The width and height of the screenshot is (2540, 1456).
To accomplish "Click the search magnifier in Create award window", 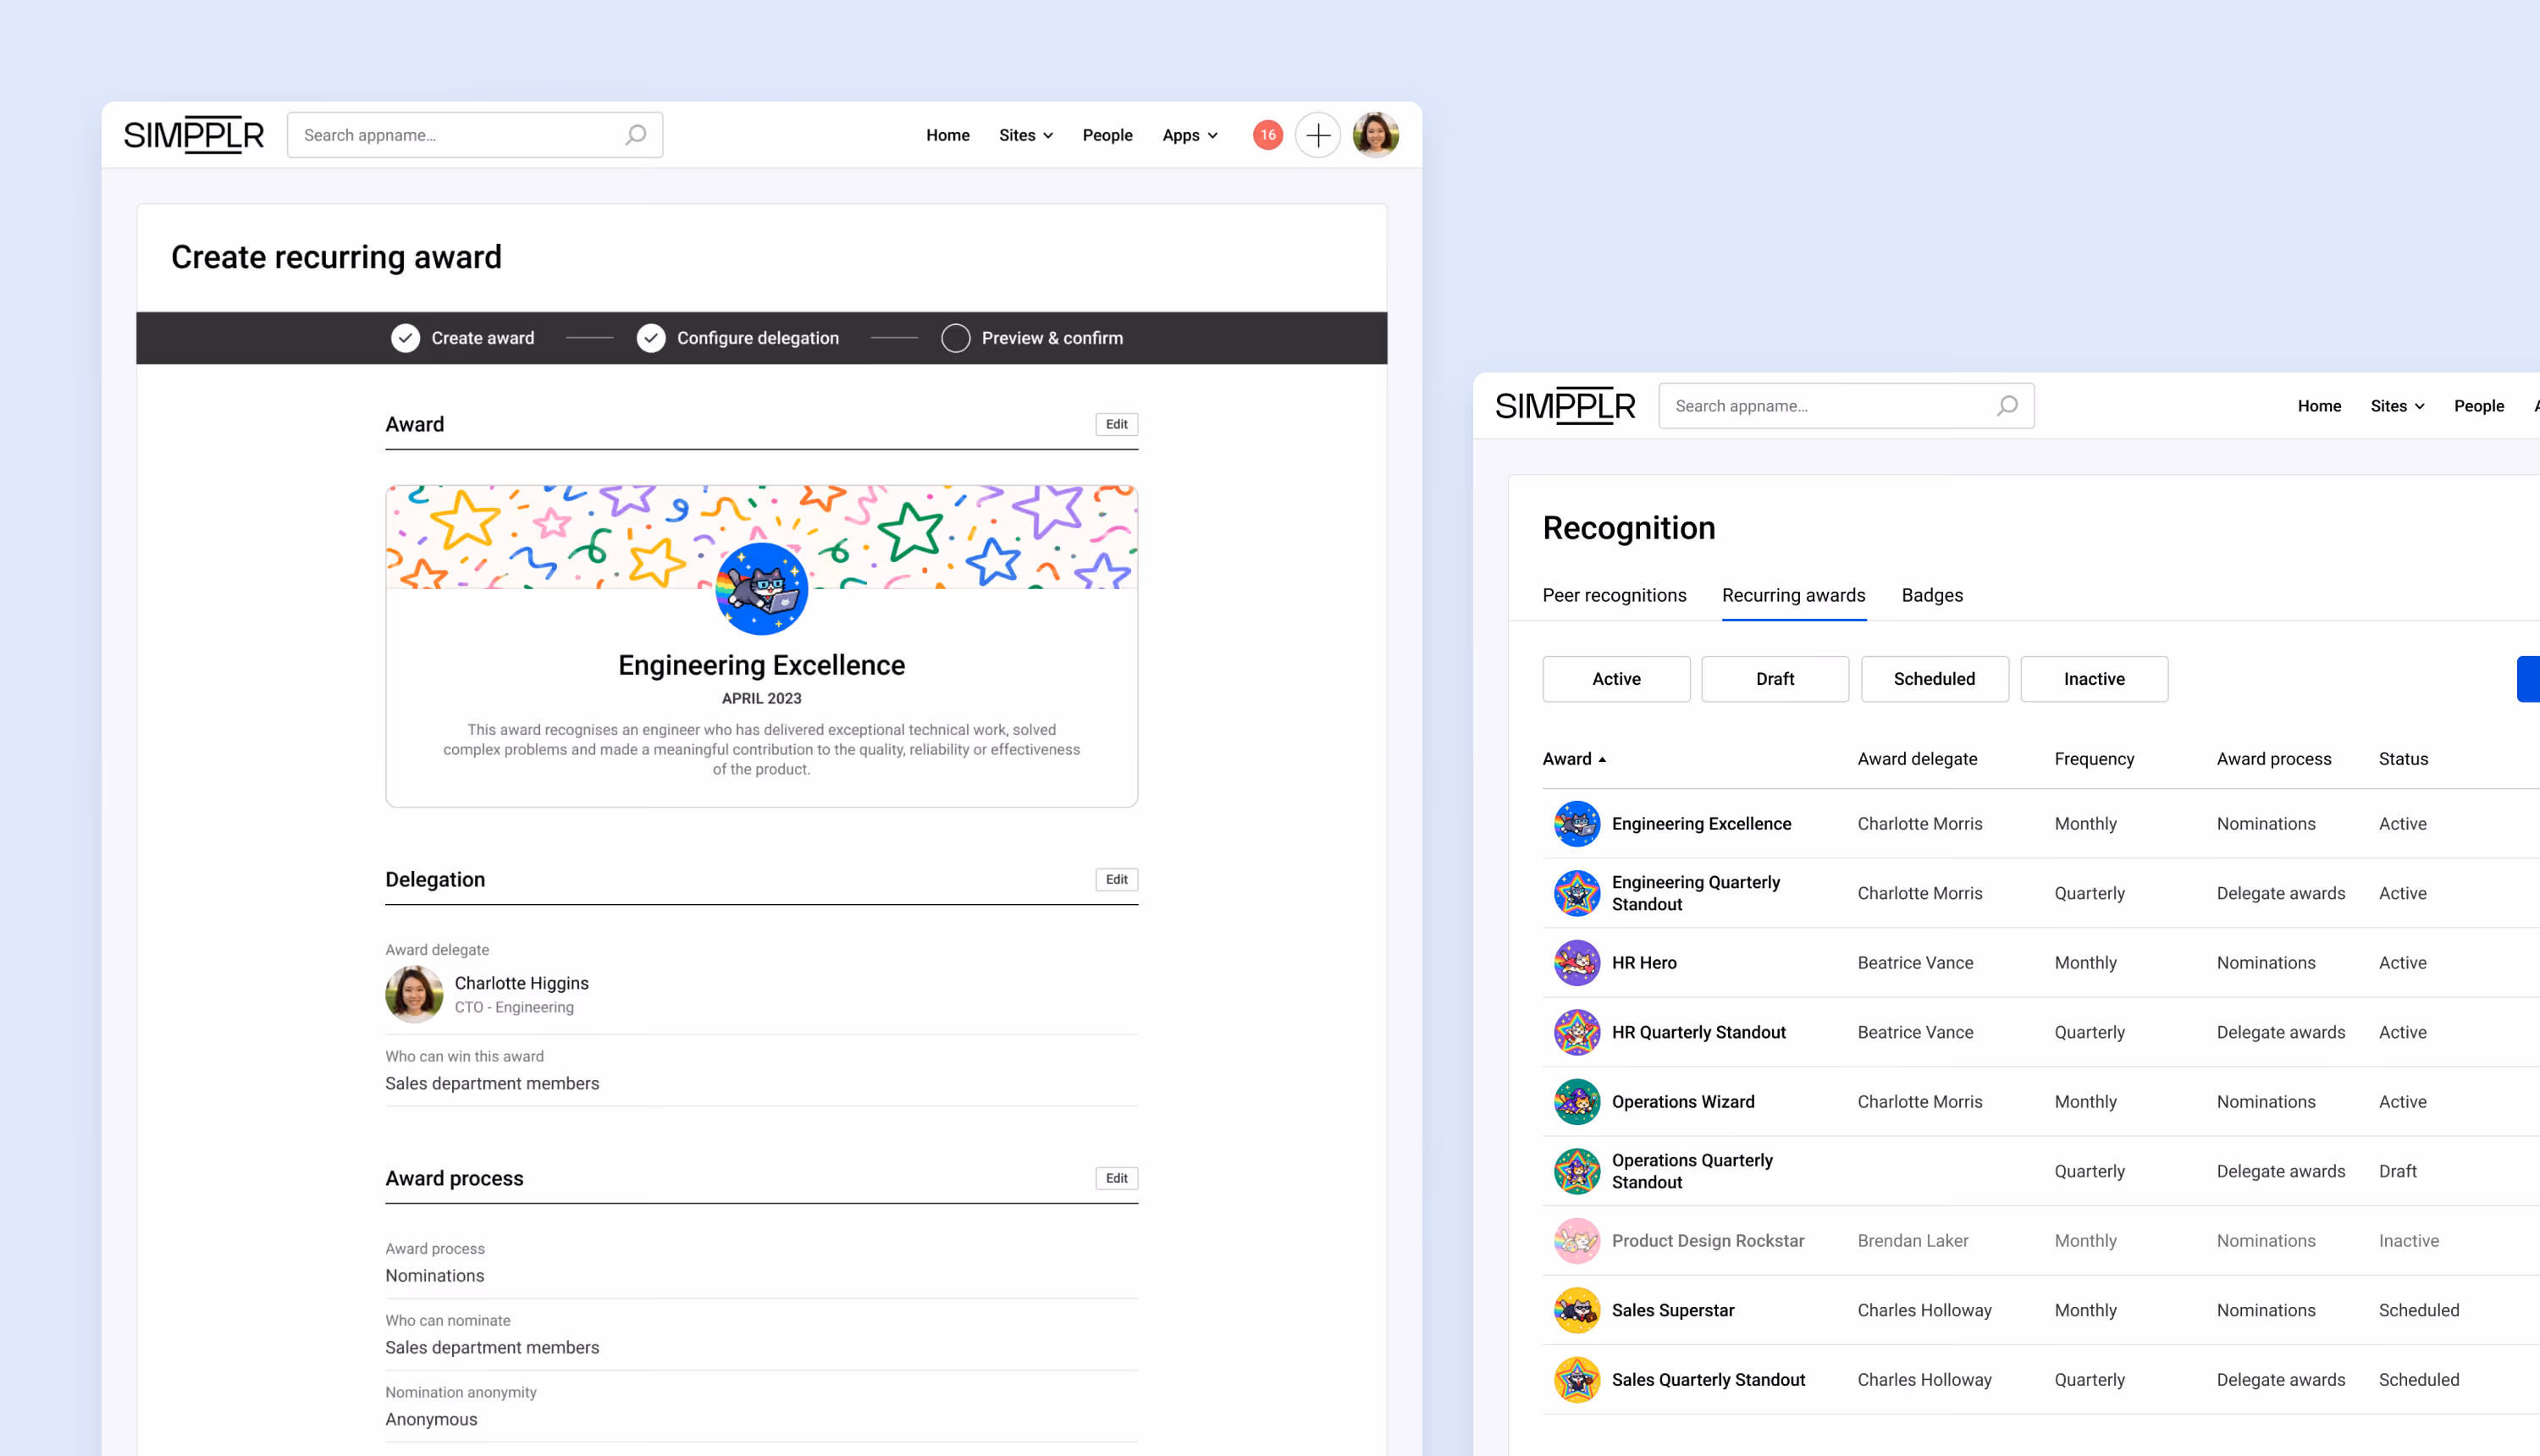I will pyautogui.click(x=636, y=135).
